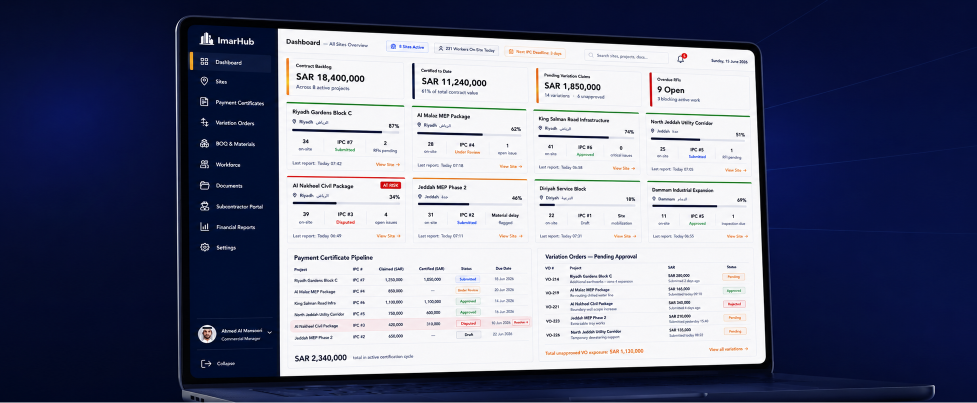Expand the user menu chevron beside Ahmed Al Mansoori
This screenshot has width=977, height=403.
click(269, 333)
